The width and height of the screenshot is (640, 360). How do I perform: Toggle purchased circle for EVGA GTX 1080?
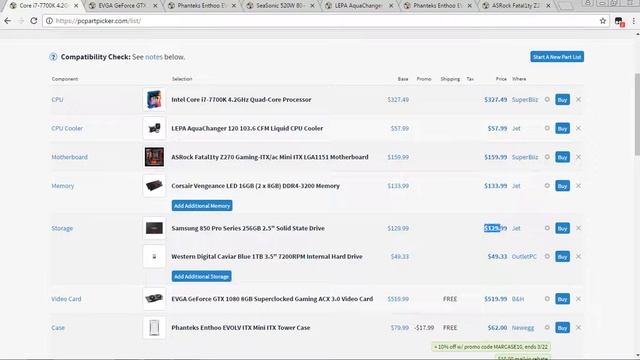click(x=547, y=299)
